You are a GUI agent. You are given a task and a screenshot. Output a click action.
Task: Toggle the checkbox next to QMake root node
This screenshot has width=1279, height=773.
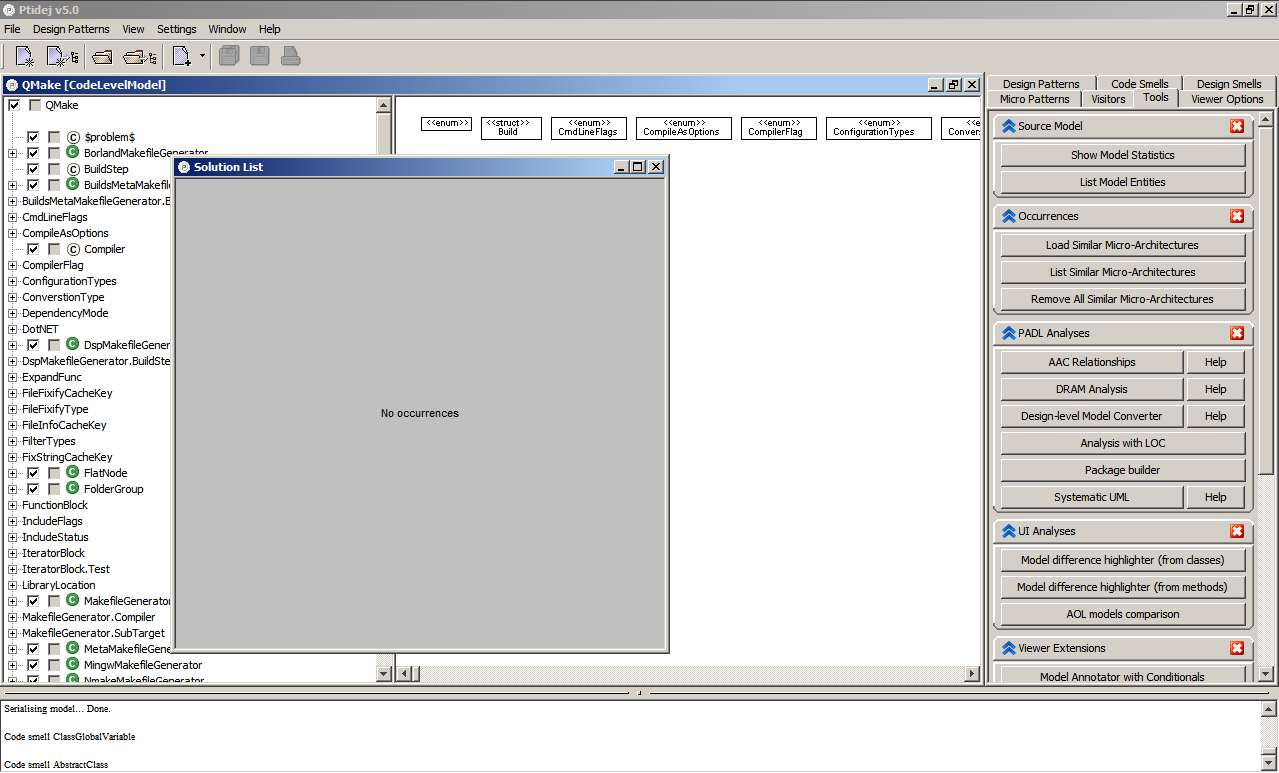(14, 104)
